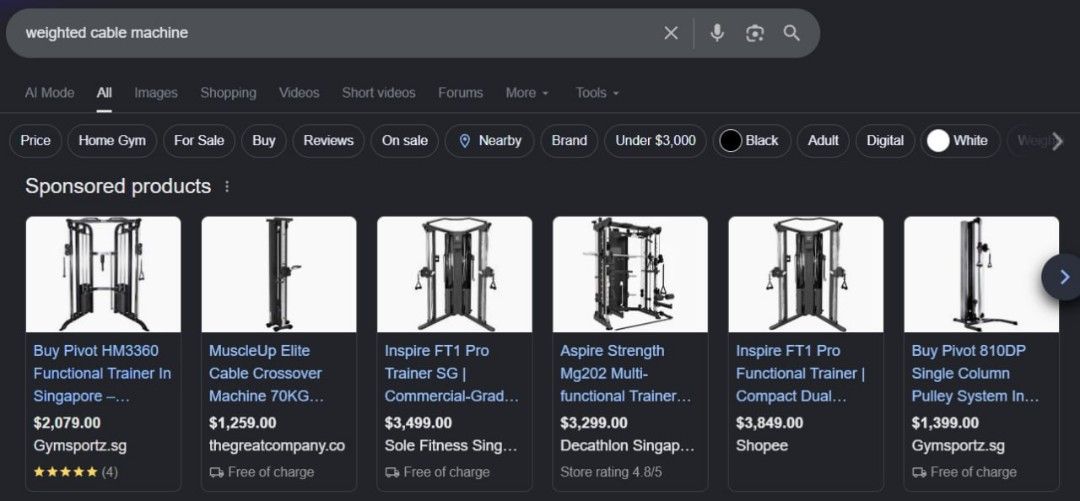Click the $3,299.00 price

coord(594,423)
